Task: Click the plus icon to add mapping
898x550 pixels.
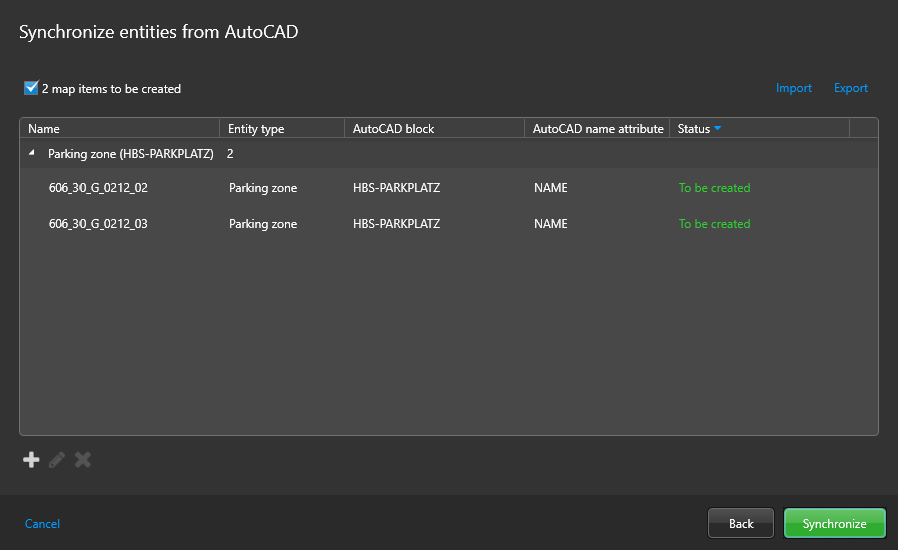Action: 31,460
